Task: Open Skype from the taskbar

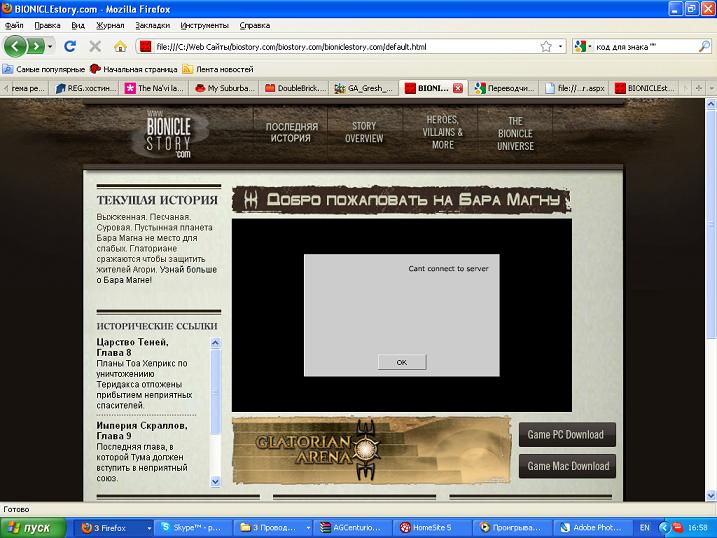Action: [193, 528]
